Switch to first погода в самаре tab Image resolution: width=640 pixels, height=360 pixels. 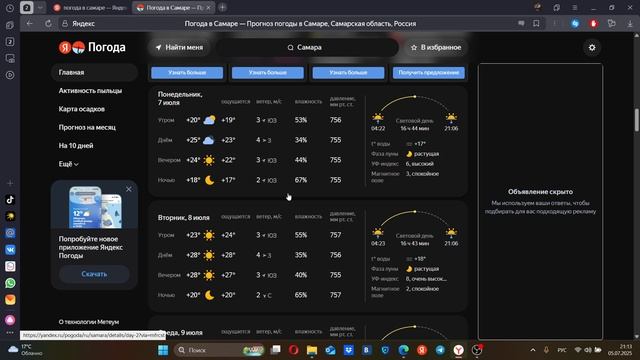point(90,8)
